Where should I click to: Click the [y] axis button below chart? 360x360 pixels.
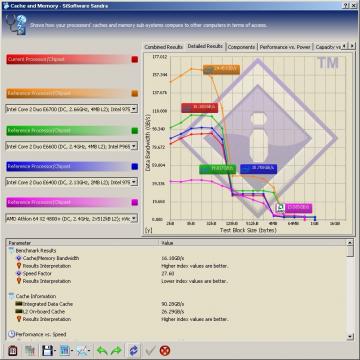[x=148, y=230]
